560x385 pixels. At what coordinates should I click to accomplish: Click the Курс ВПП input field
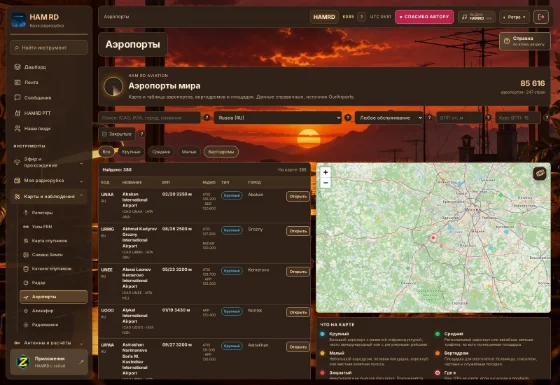click(518, 118)
